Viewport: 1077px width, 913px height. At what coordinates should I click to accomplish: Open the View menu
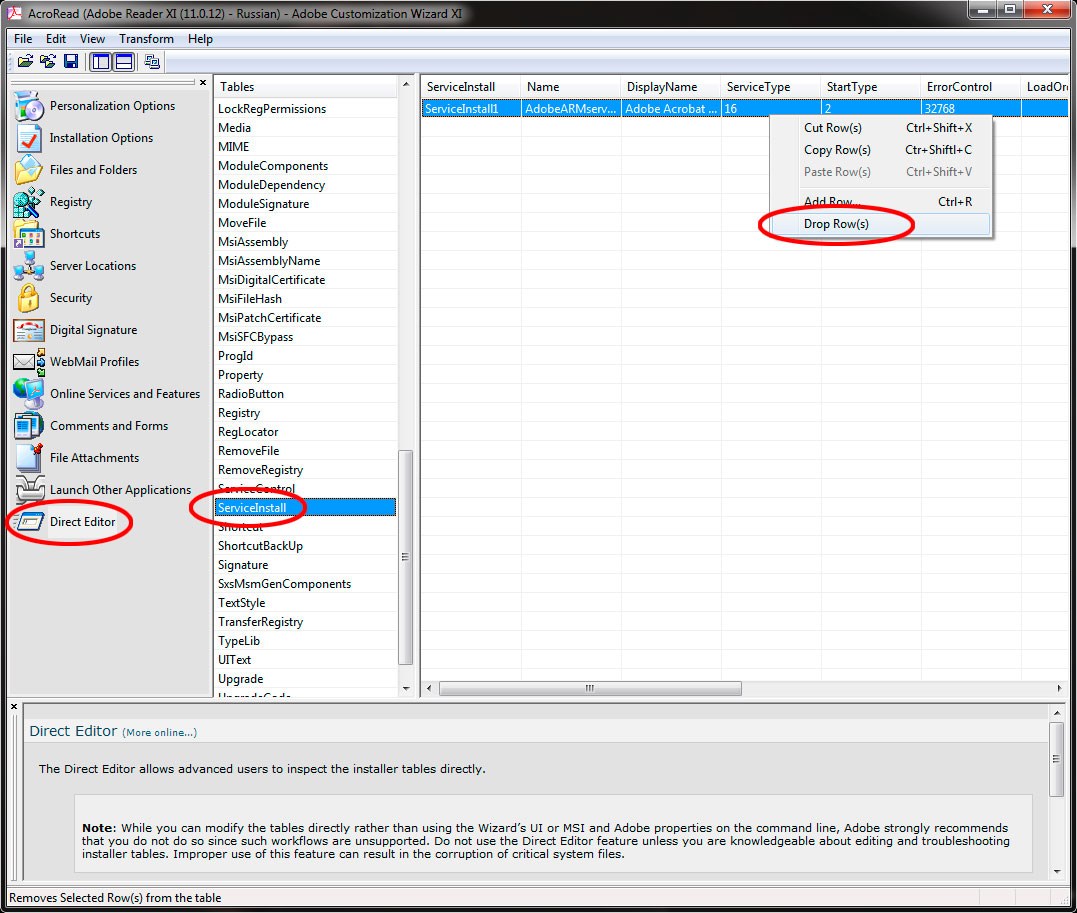click(x=92, y=39)
